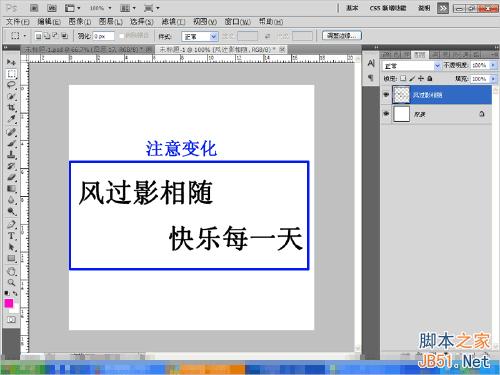Screen dimensions: 500x375
Task: Toggle lock position
Action: (x=421, y=79)
